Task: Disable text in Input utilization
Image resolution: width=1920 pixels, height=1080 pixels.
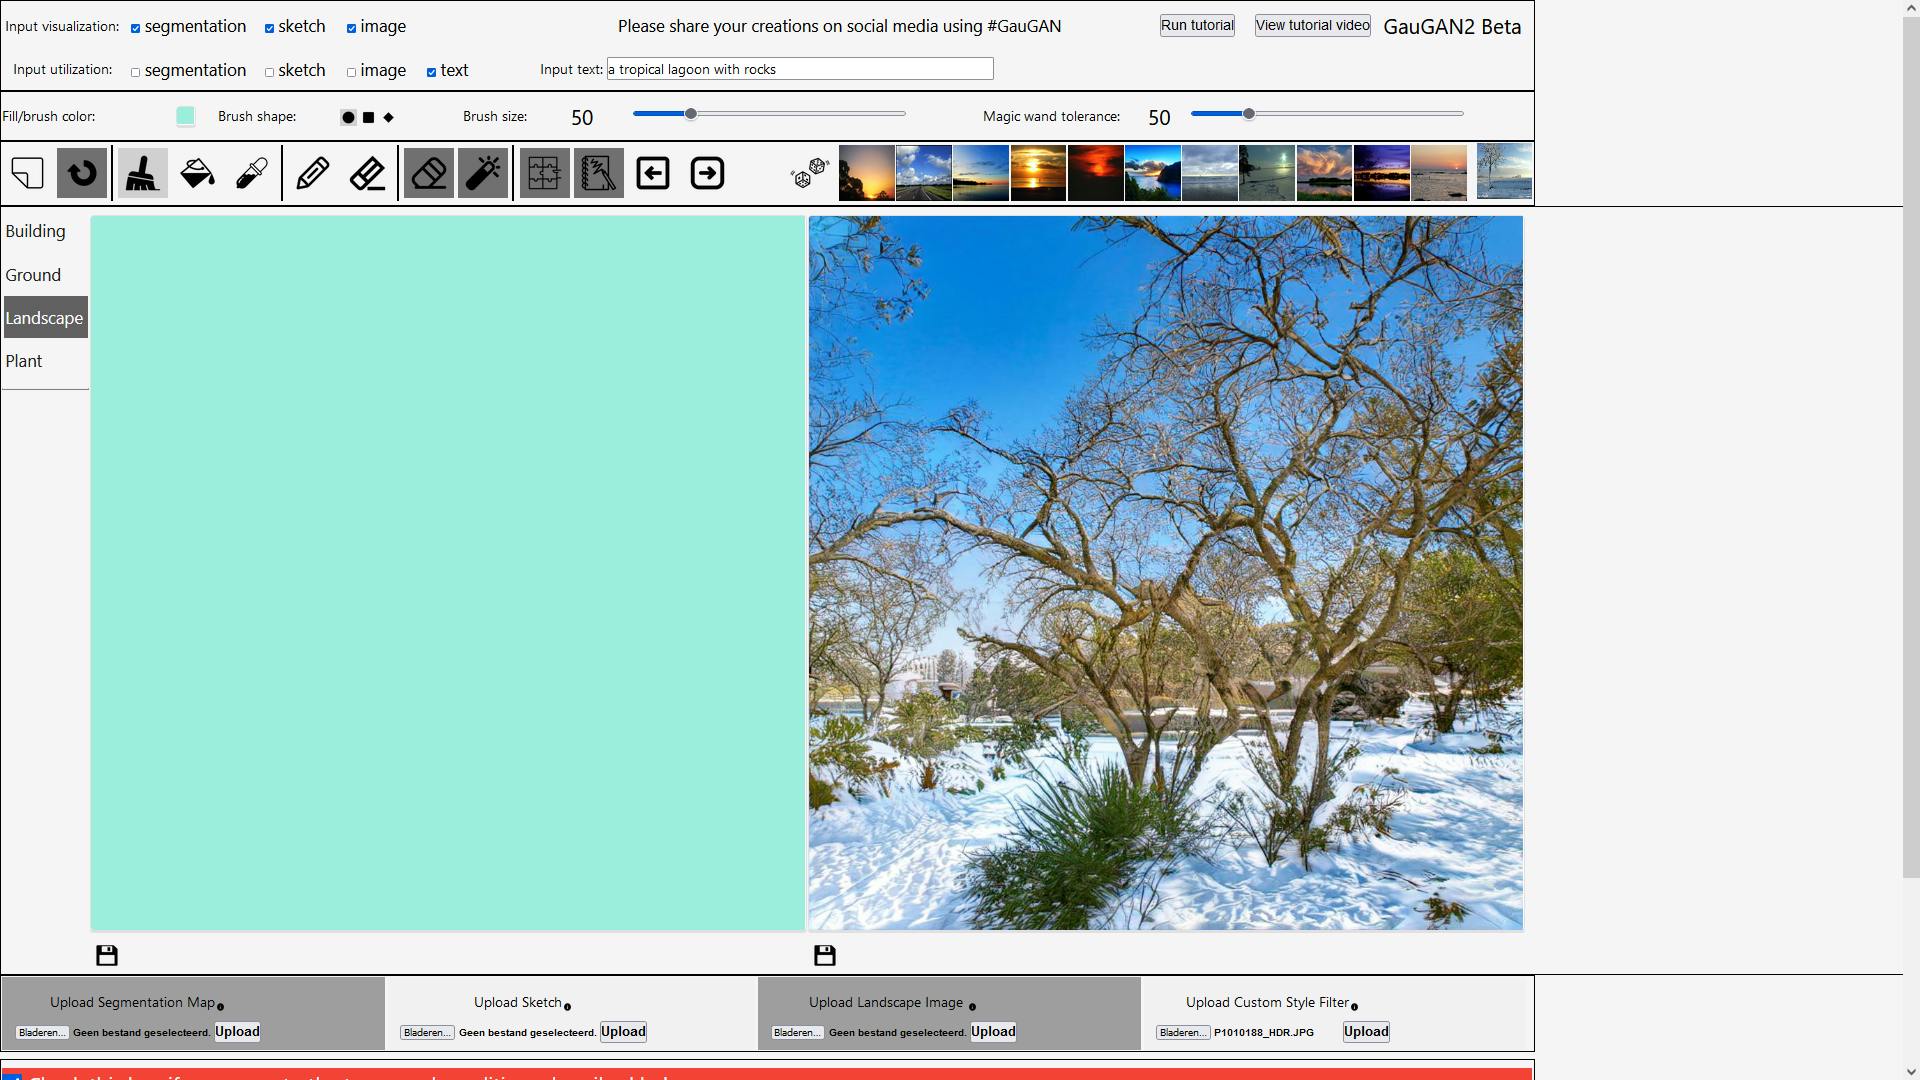Action: pyautogui.click(x=432, y=72)
